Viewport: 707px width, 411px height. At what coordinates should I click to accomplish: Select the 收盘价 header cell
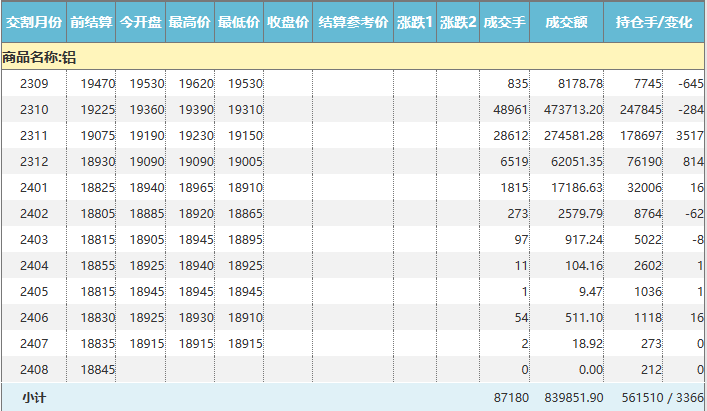pos(288,21)
